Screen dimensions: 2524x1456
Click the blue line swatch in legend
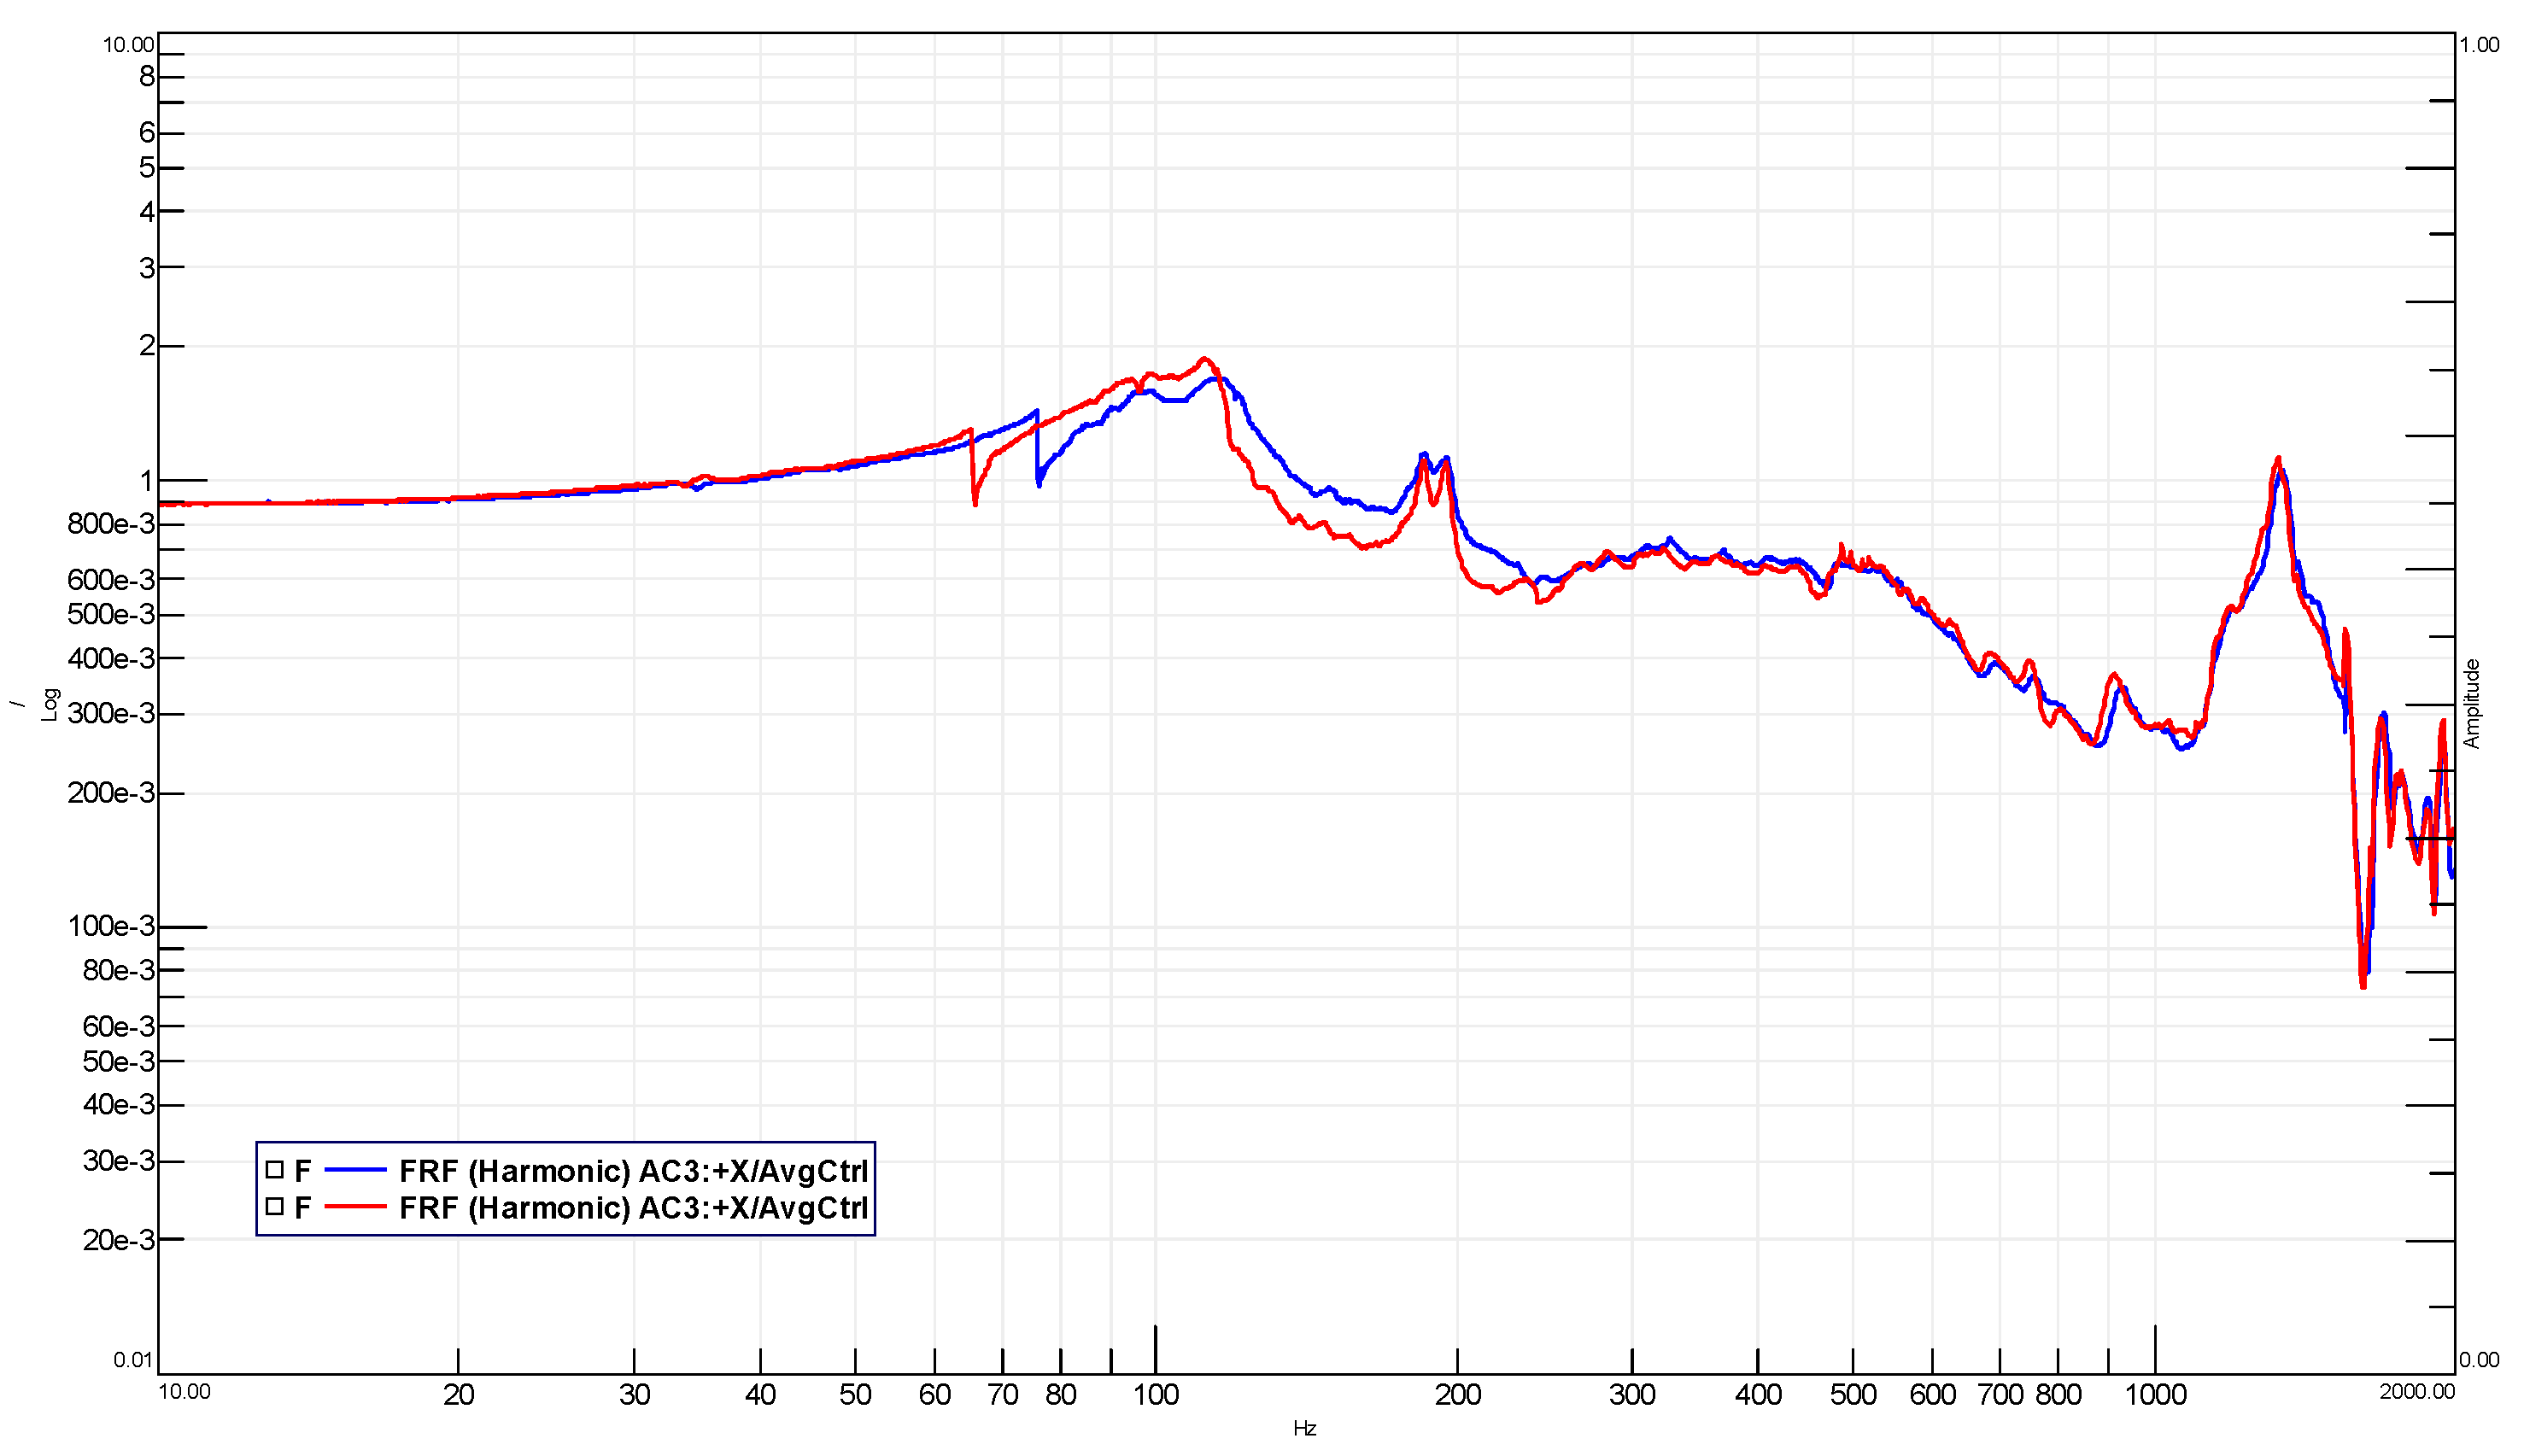tap(355, 1169)
